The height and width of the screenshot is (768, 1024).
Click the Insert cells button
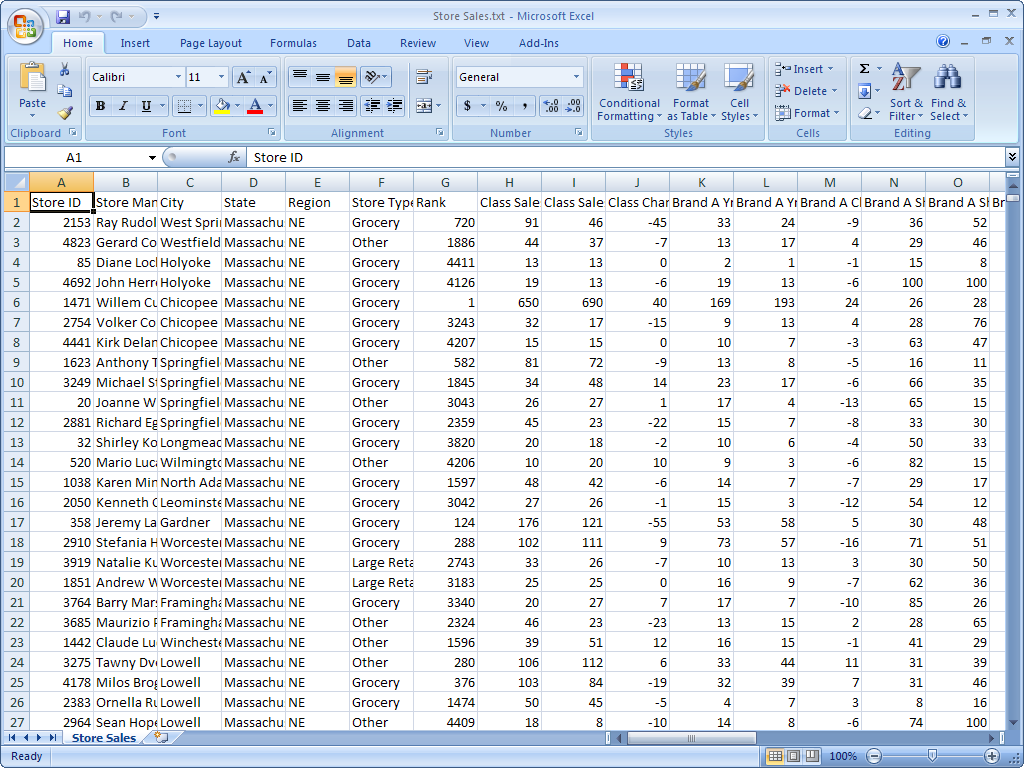(805, 69)
